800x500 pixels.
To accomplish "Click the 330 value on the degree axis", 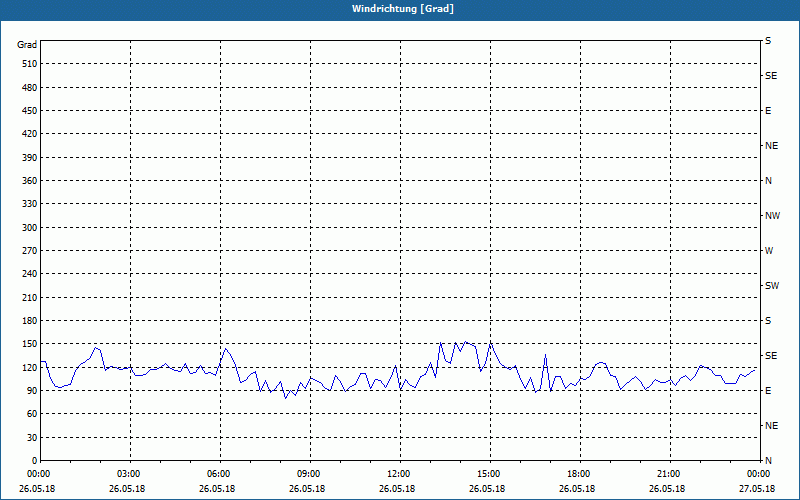I will (30, 204).
